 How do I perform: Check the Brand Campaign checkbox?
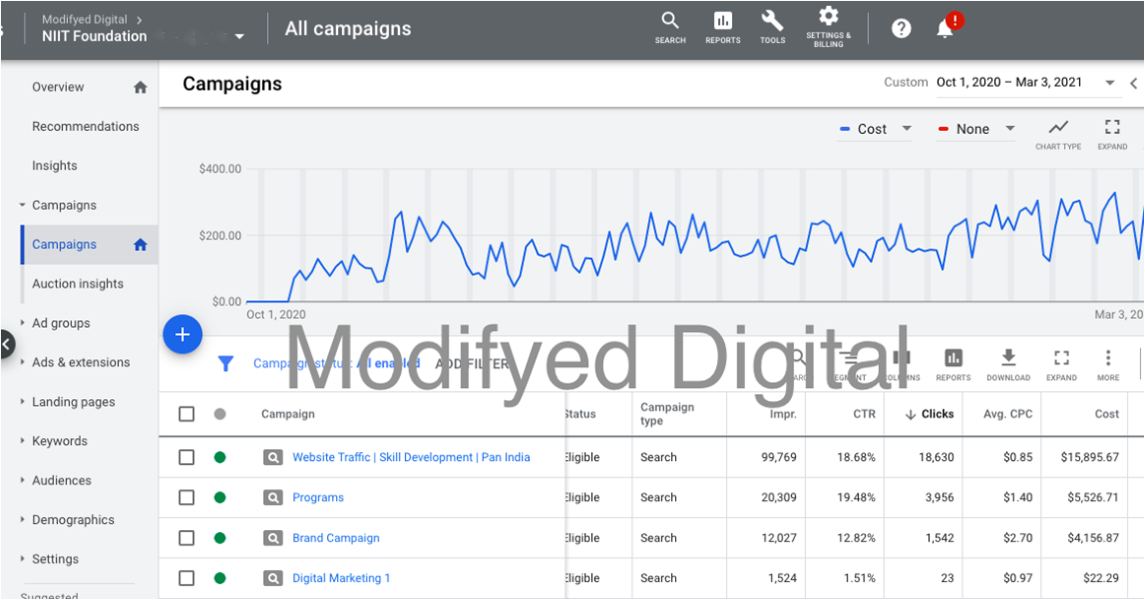click(x=186, y=538)
